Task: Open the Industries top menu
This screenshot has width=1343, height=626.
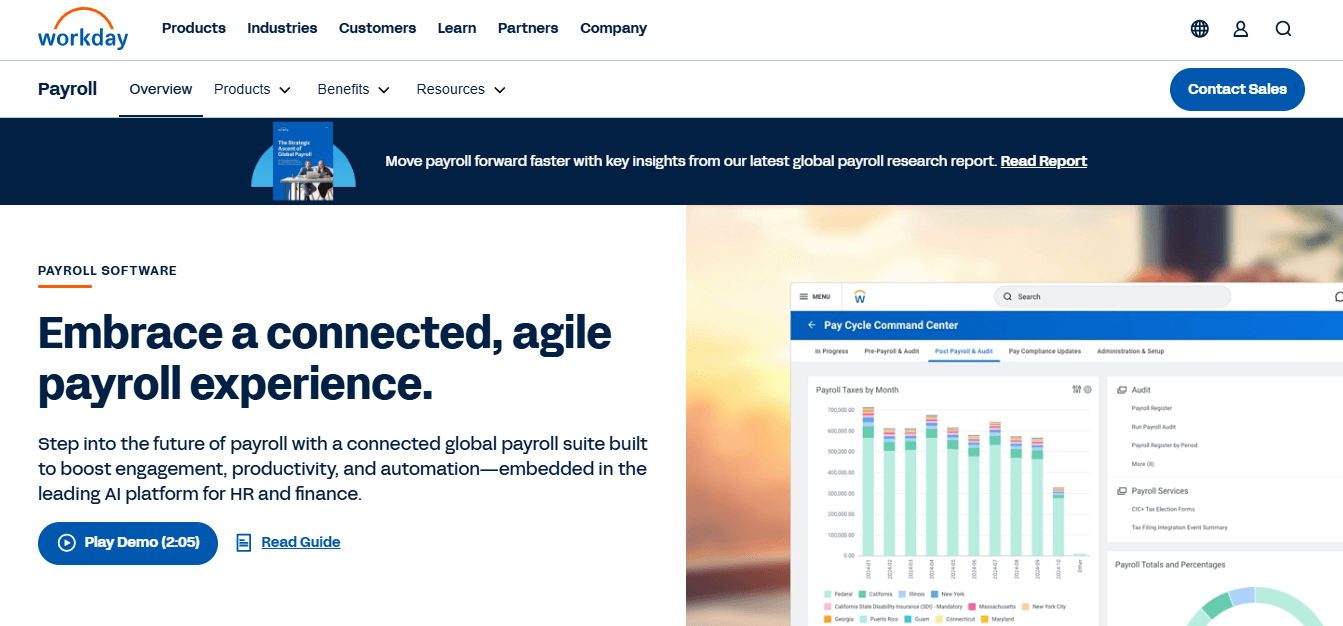Action: point(282,28)
